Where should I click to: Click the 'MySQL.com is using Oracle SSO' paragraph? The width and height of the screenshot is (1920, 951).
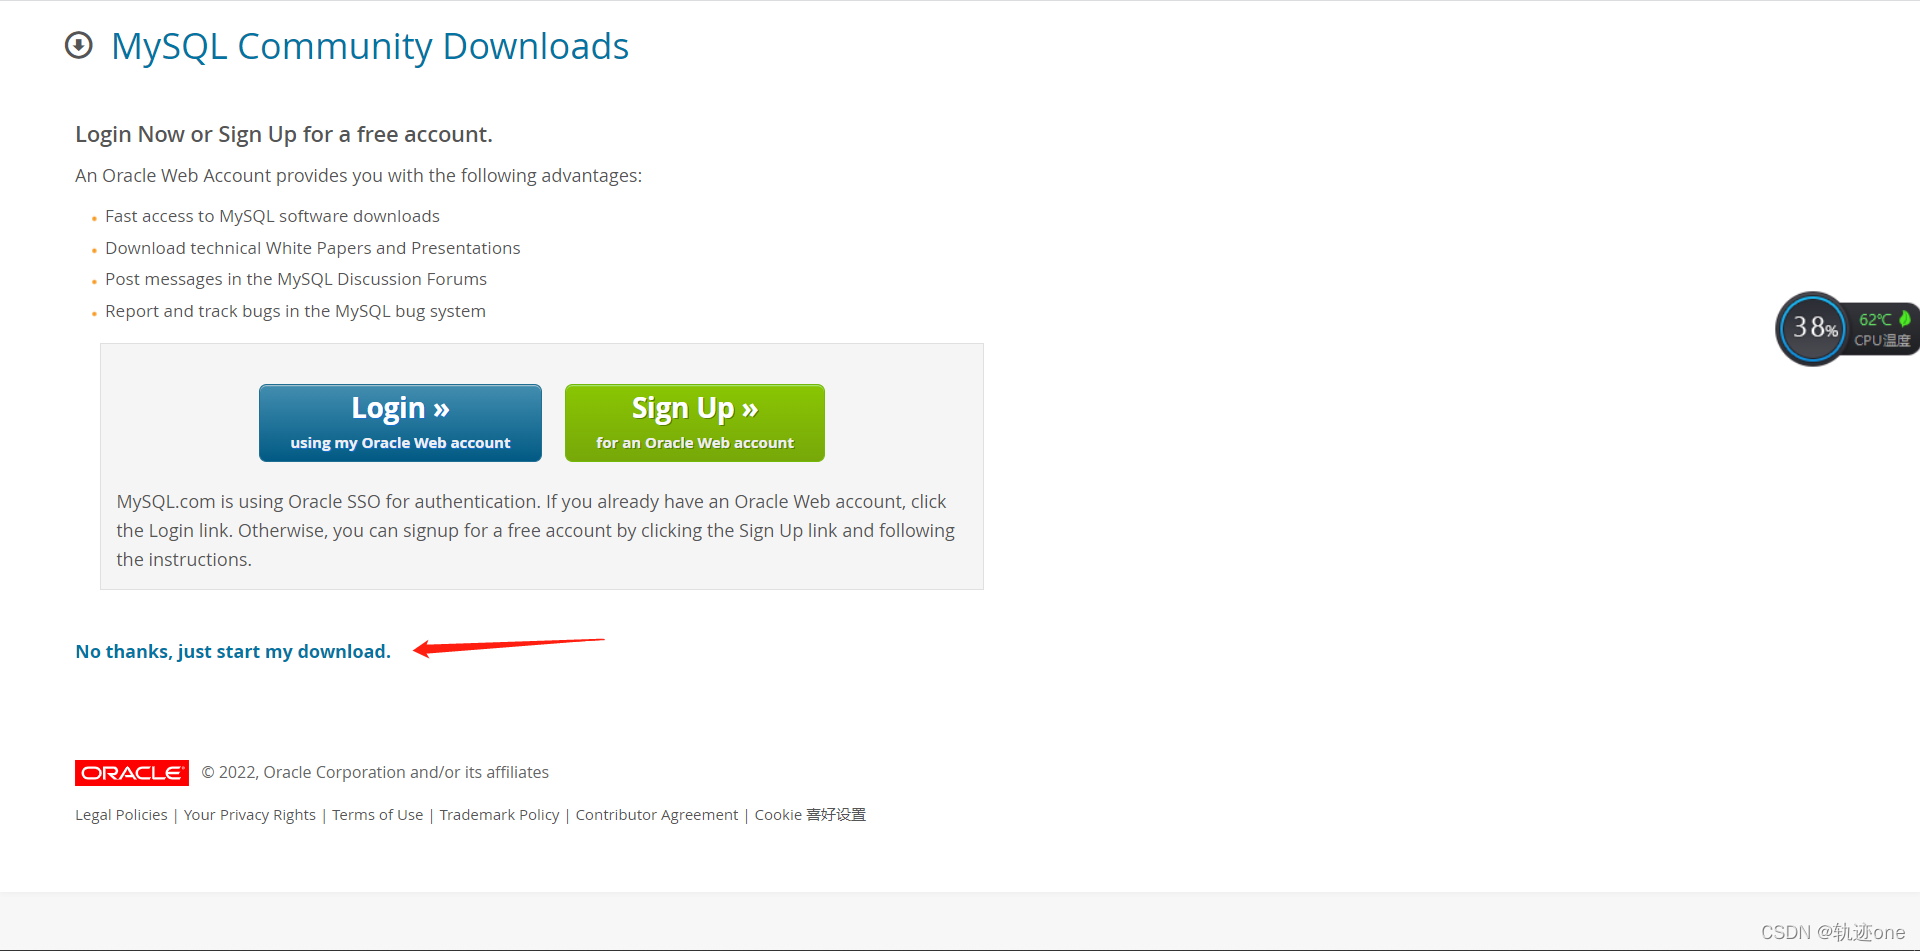coord(536,531)
